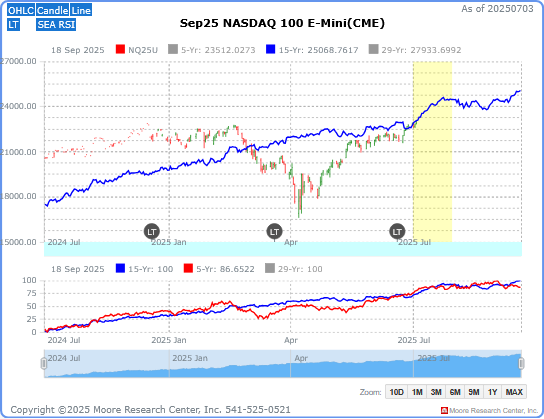Click the red NQ25U legend color swatch
544x419 pixels.
point(120,49)
